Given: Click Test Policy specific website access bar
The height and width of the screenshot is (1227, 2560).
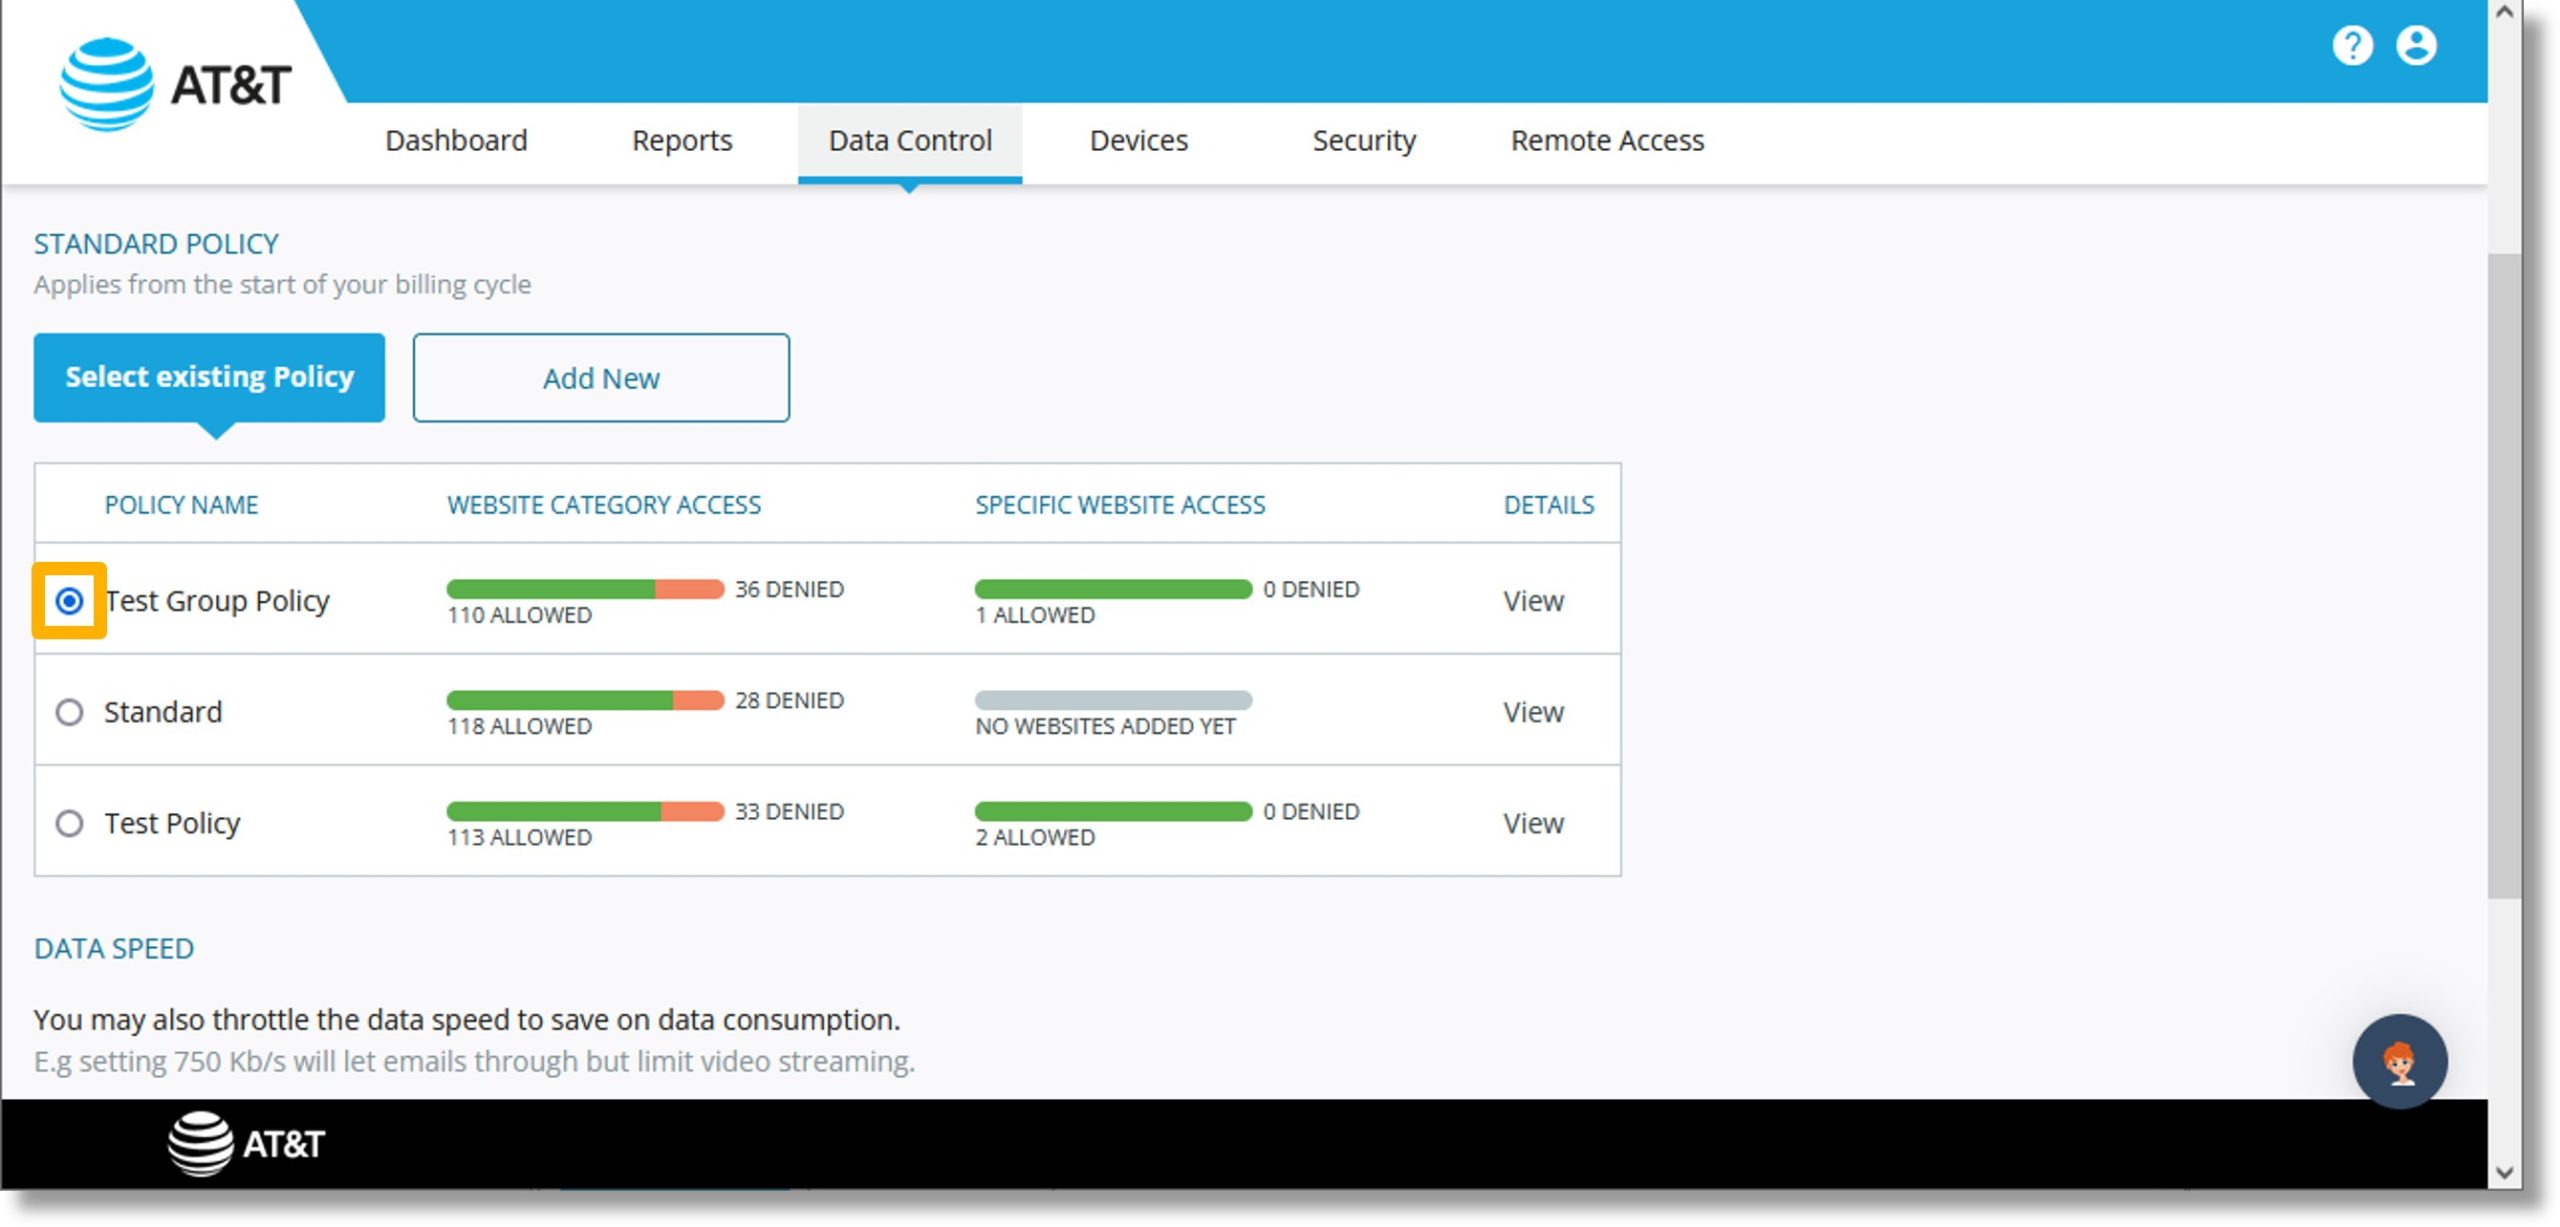Looking at the screenshot, I should point(1113,811).
